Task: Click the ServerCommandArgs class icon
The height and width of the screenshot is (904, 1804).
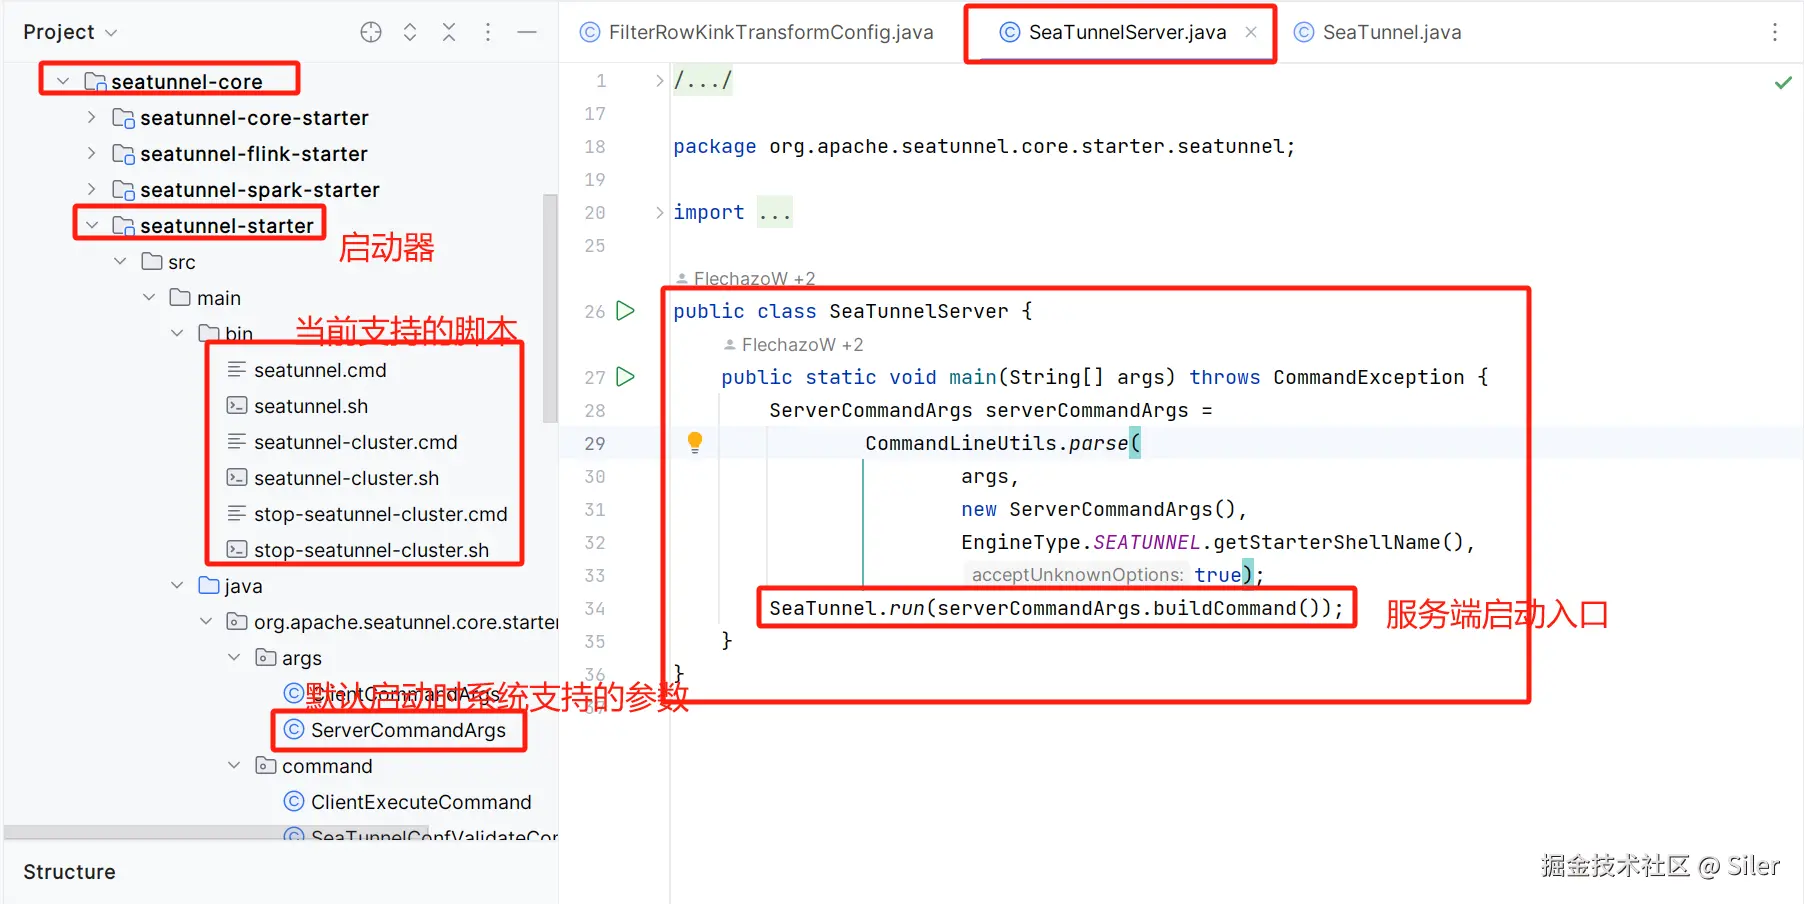Action: (294, 730)
